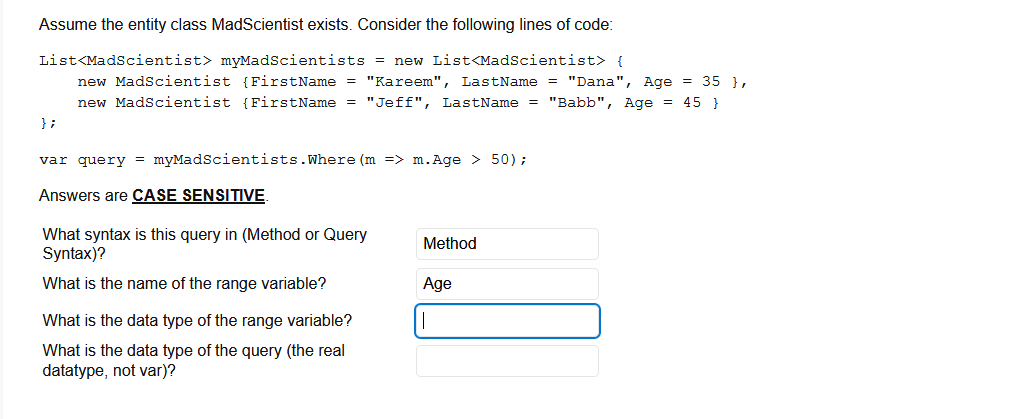Click the answer field containing "Age"
Image resolution: width=1020 pixels, height=419 pixels.
507,284
